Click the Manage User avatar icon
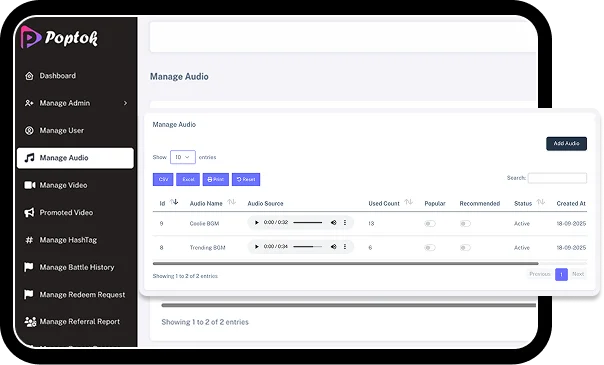The width and height of the screenshot is (604, 365). (29, 131)
